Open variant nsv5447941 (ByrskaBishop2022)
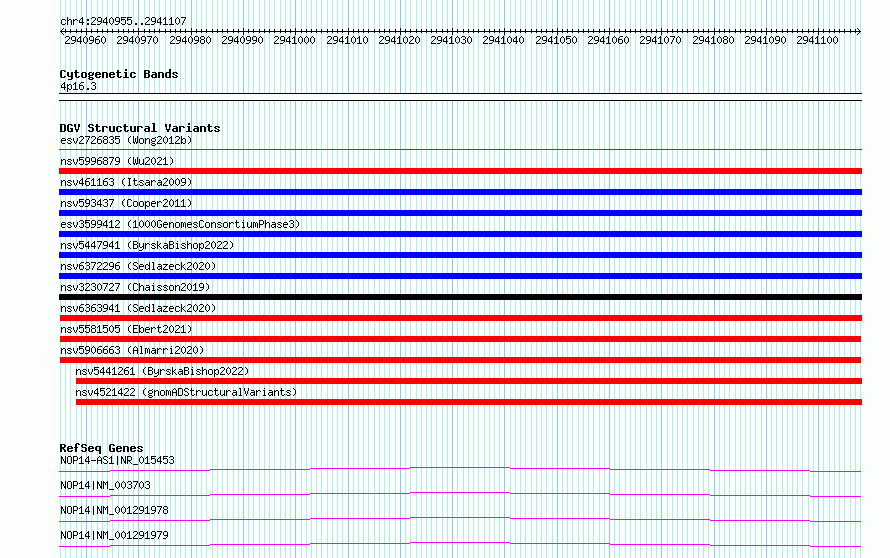Screen dimensions: 890x558 (x=147, y=245)
